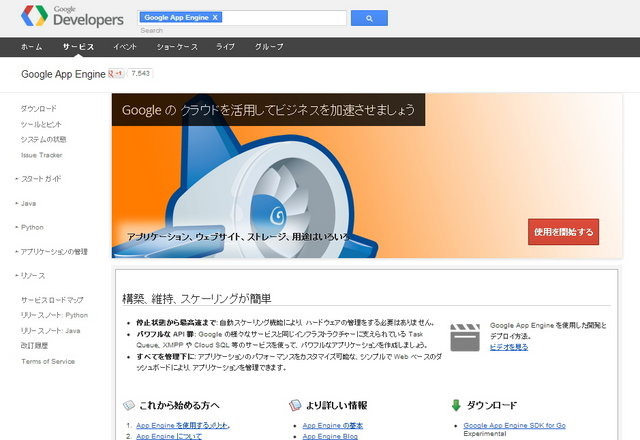This screenshot has width=640, height=440.
Task: Open Terms of Service sidebar link
Action: 48,361
